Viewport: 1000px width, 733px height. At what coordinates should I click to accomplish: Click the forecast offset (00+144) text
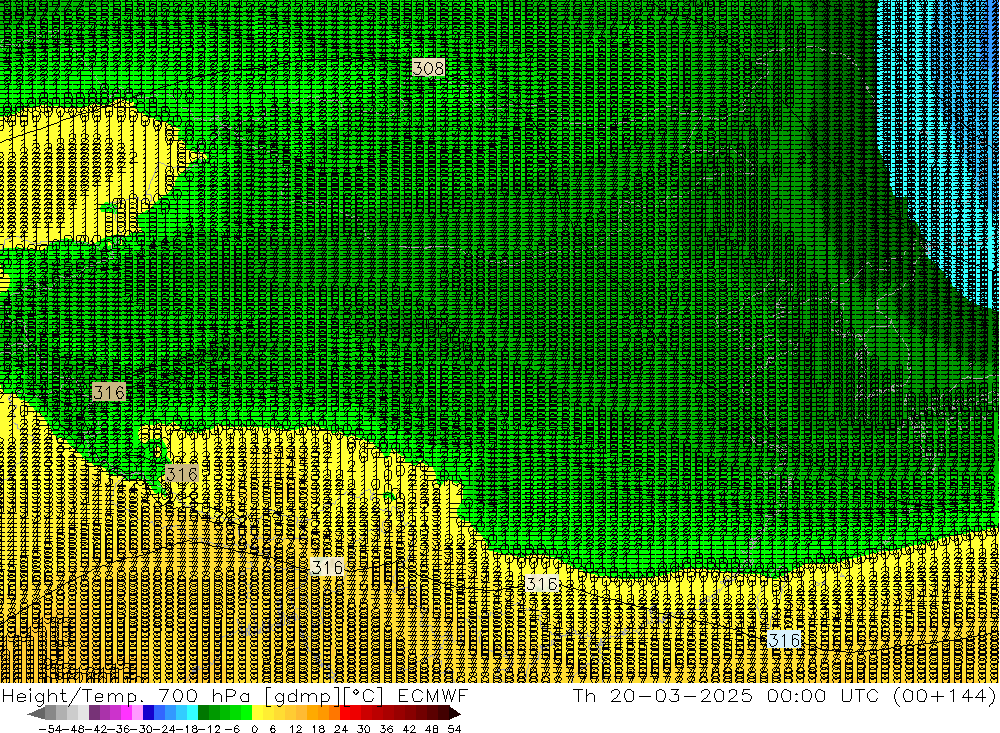(x=945, y=695)
